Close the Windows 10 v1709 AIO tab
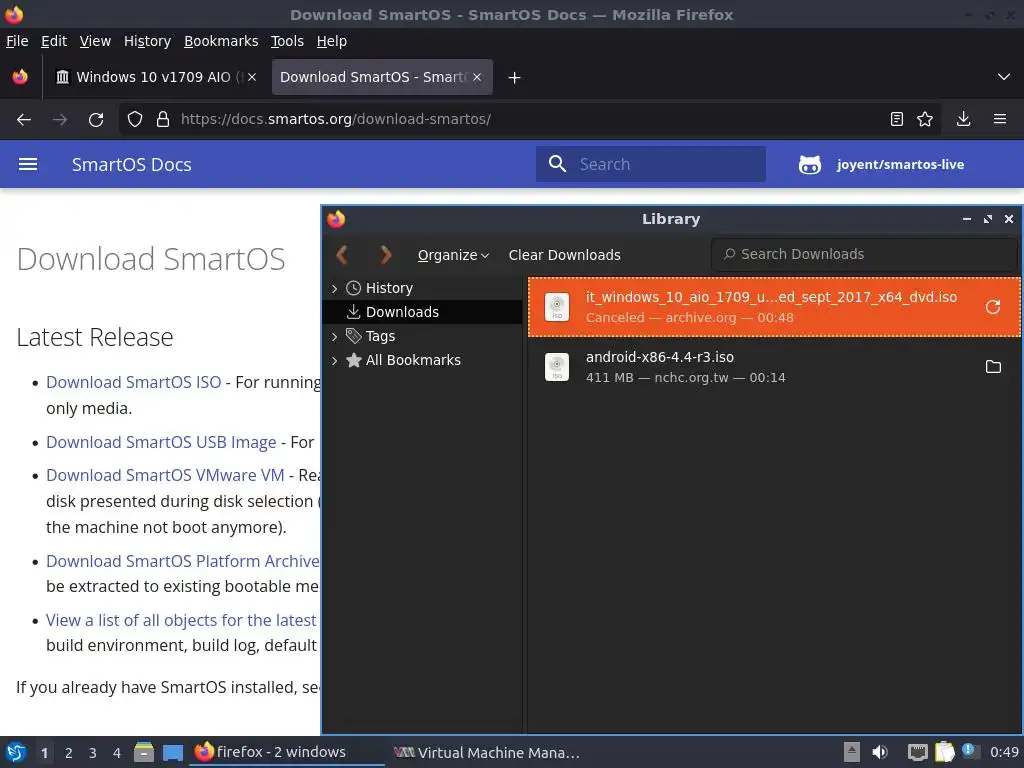 point(252,77)
